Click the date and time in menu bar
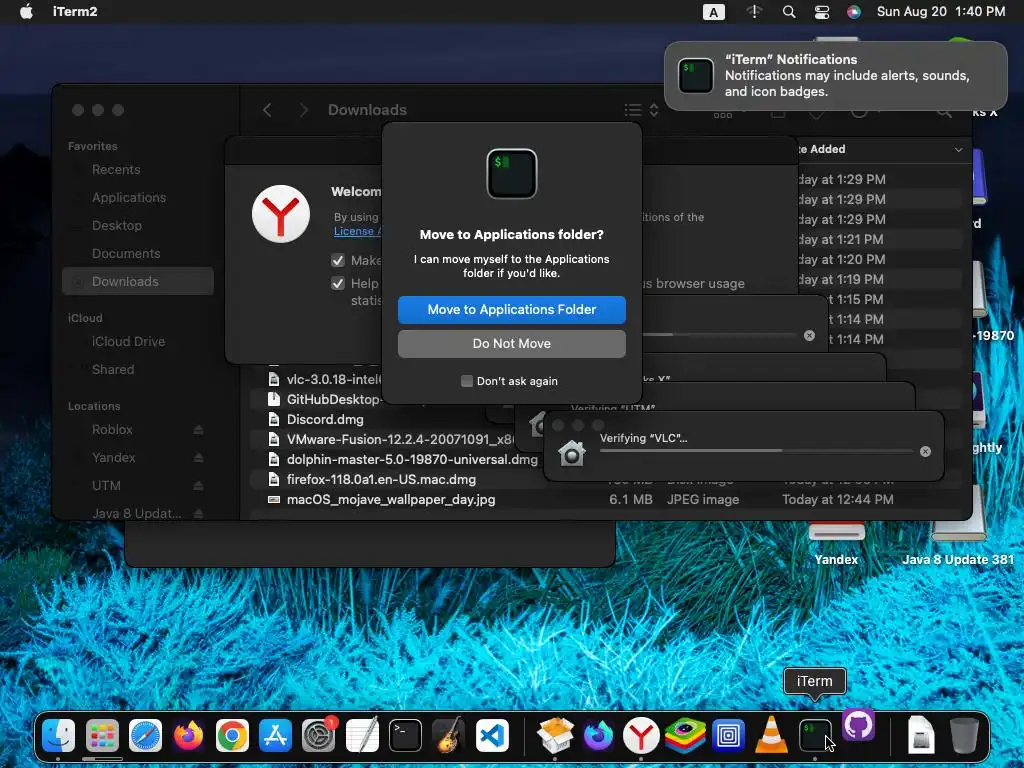Screen dimensions: 1024x768 (940, 12)
